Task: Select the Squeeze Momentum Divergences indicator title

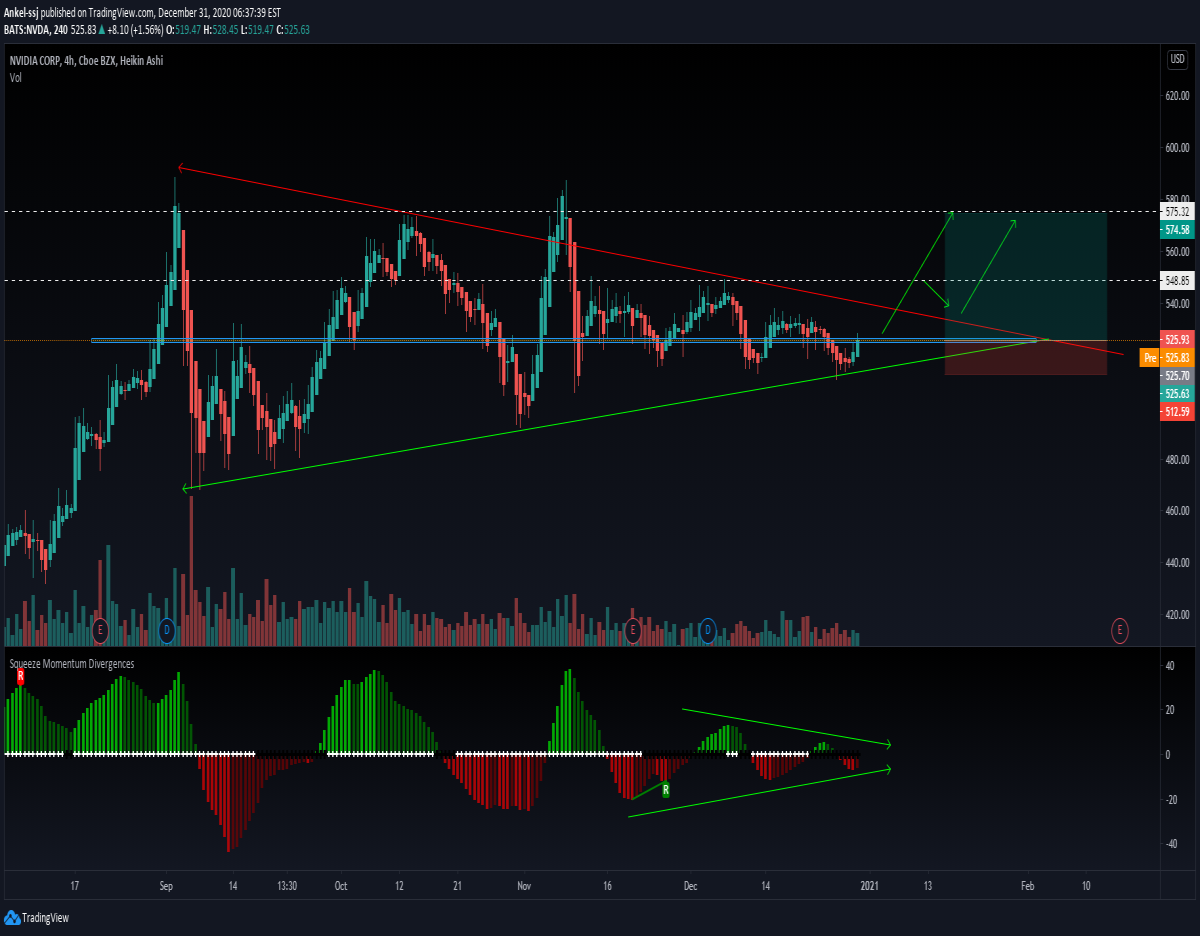Action: click(x=72, y=663)
